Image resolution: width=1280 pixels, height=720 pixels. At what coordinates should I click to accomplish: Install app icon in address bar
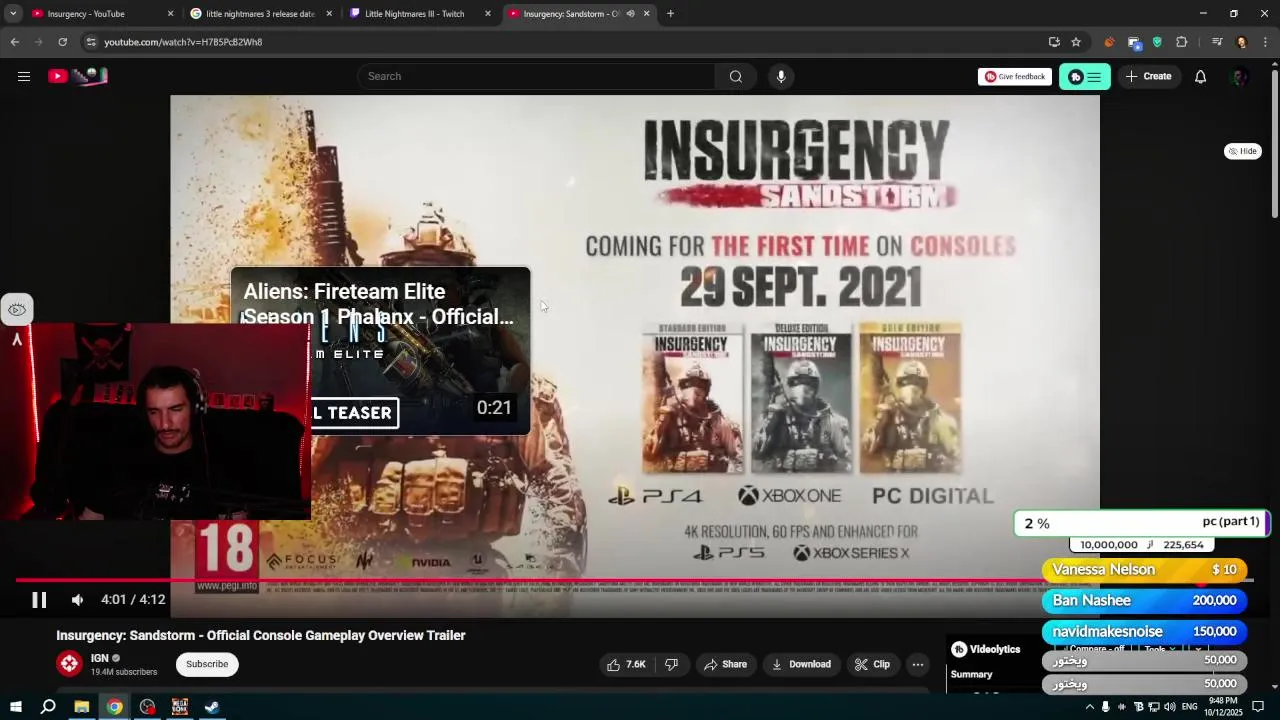point(1054,42)
